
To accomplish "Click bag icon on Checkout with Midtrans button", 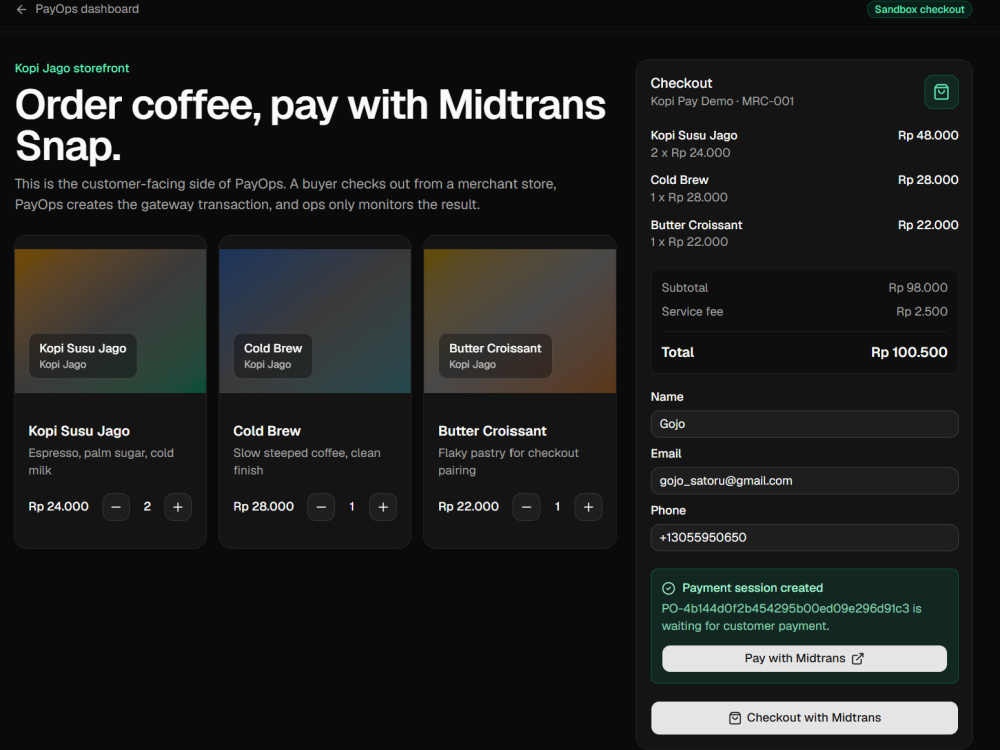I will tap(735, 718).
